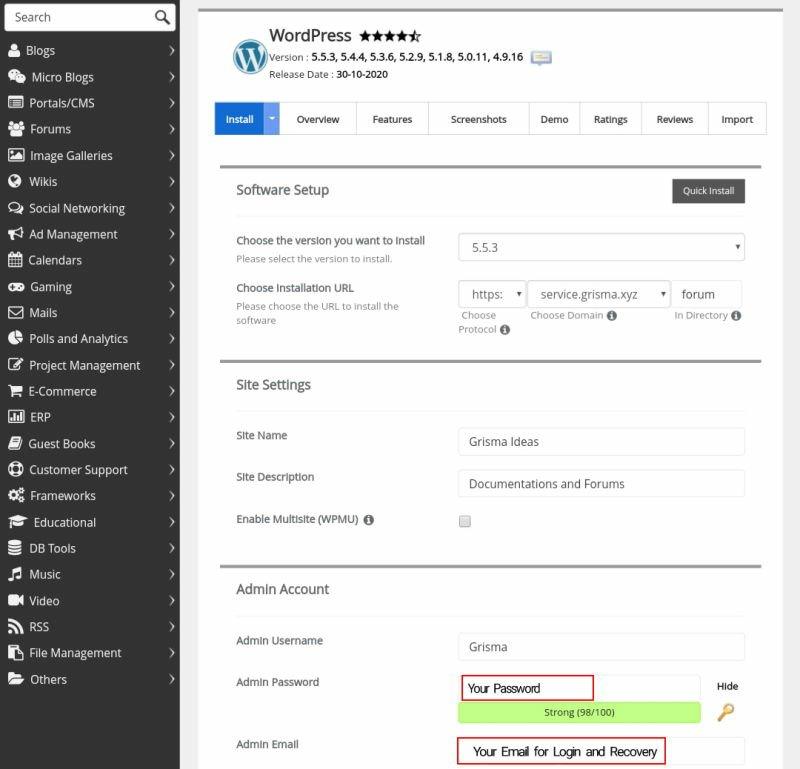This screenshot has height=769, width=800.
Task: Switch to the Screenshots tab
Action: 478,118
